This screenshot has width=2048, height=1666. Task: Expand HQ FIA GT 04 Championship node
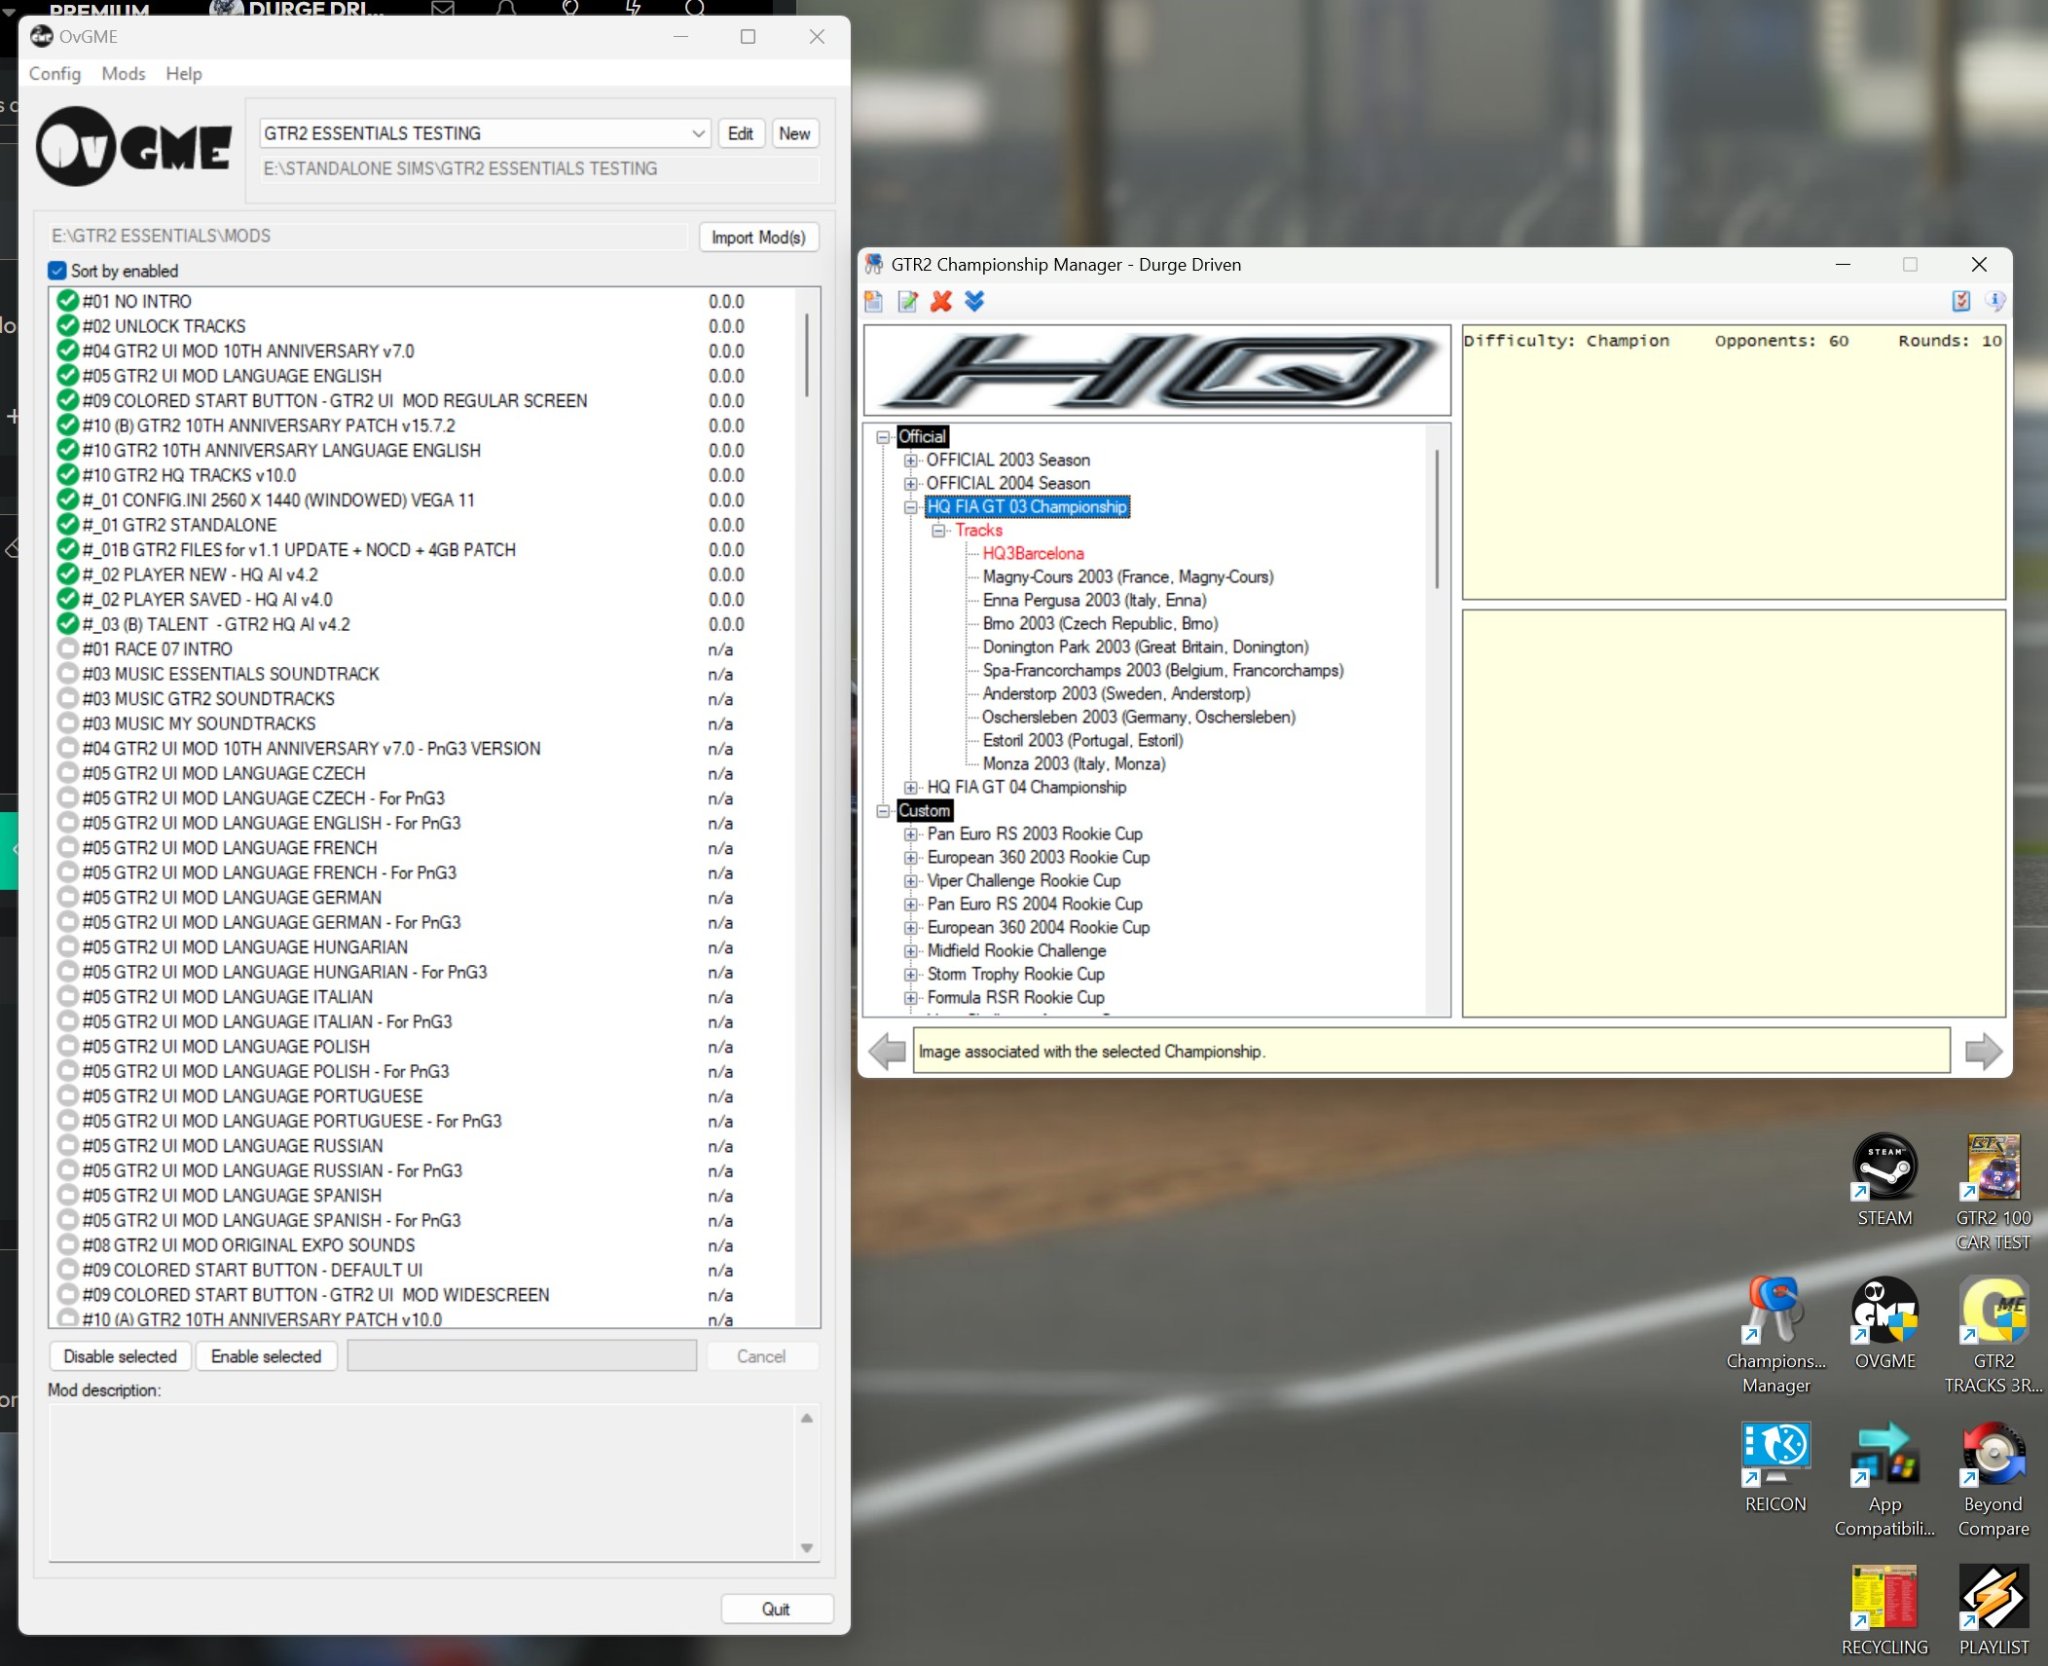click(x=910, y=787)
